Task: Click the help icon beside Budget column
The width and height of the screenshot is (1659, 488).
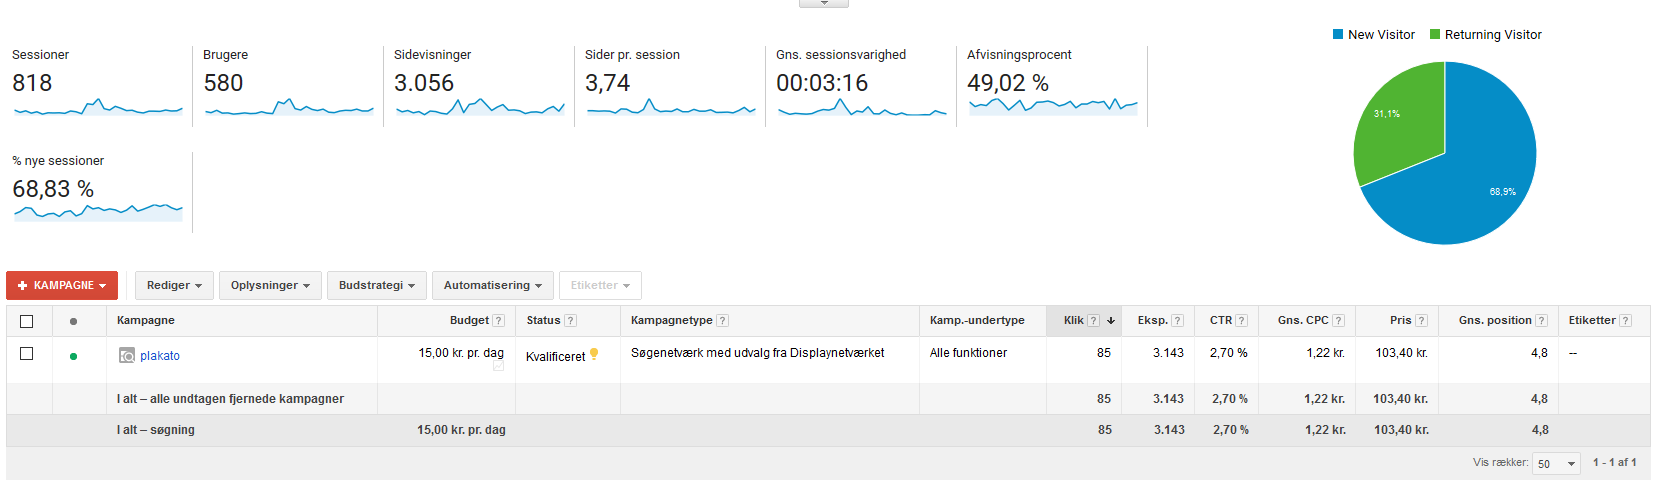Action: coord(498,321)
